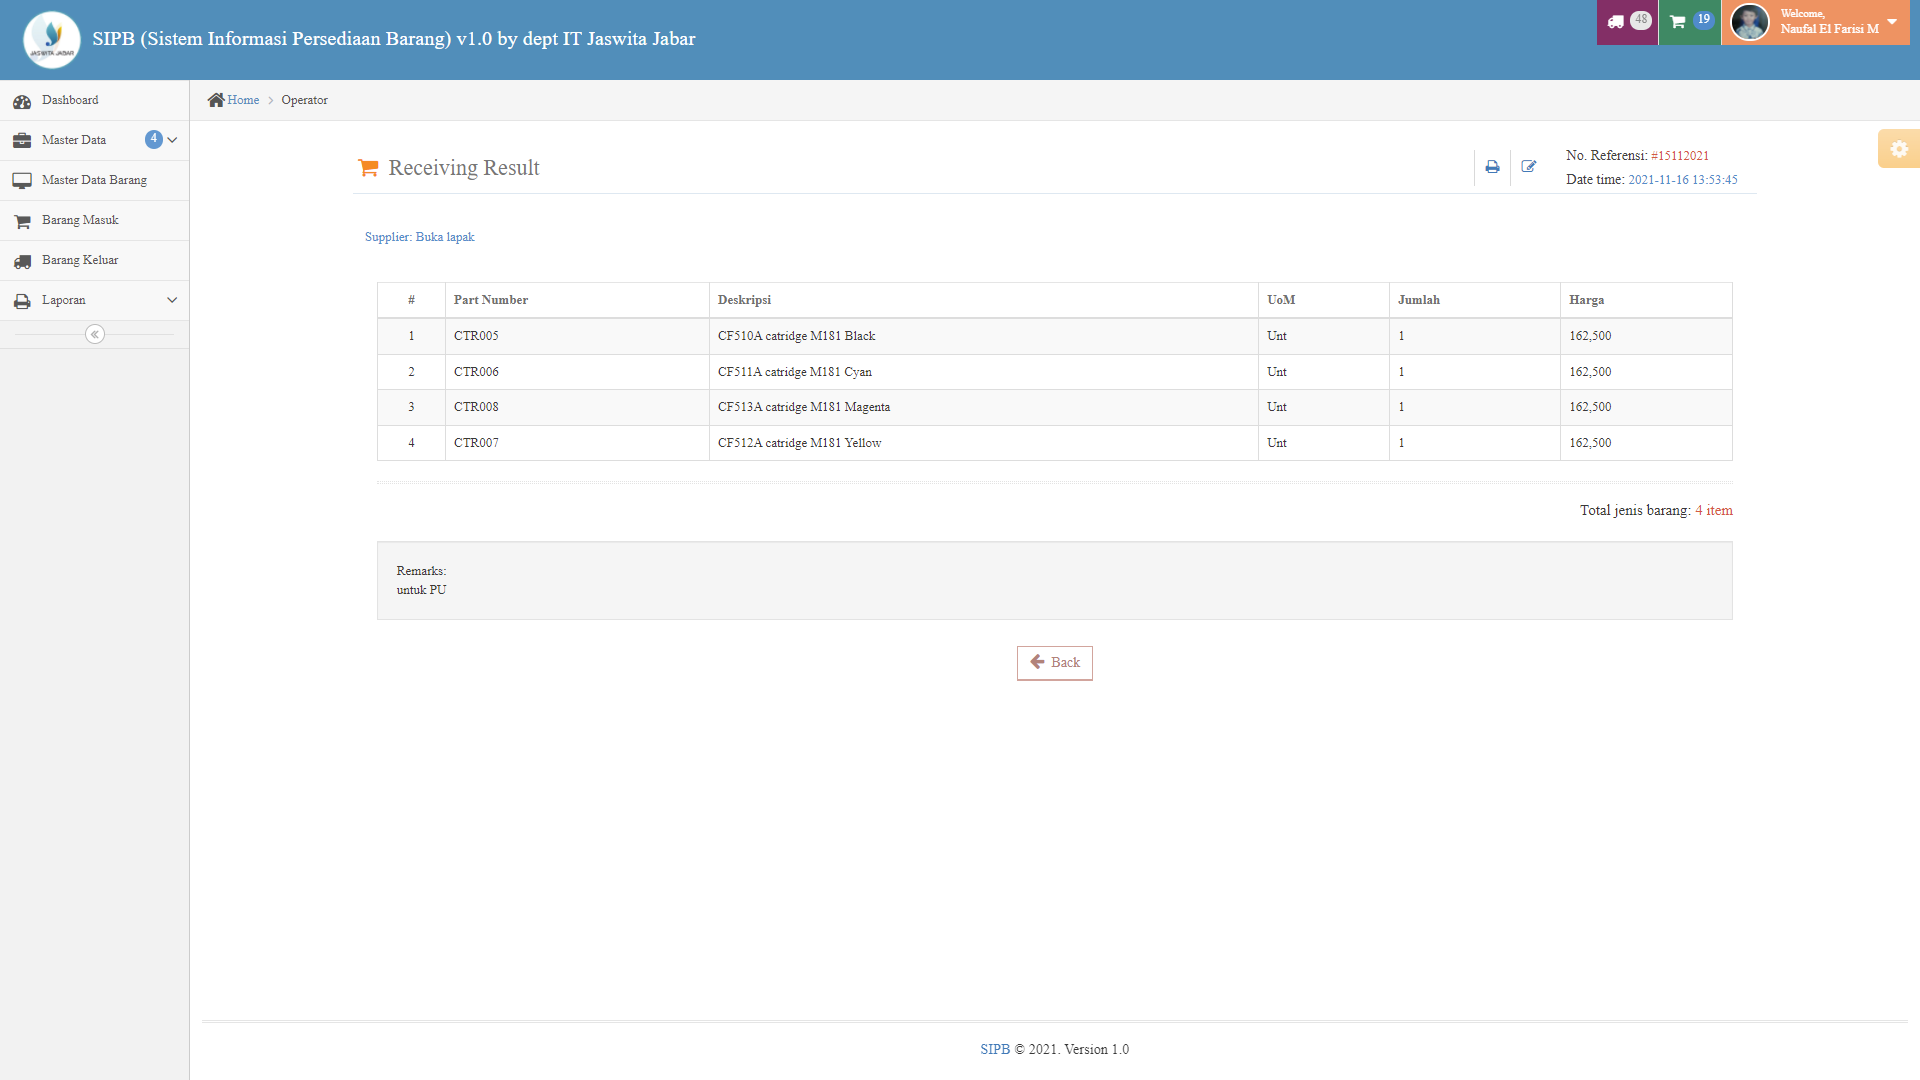Click the user avatar photo in header
The height and width of the screenshot is (1080, 1920).
[1749, 22]
